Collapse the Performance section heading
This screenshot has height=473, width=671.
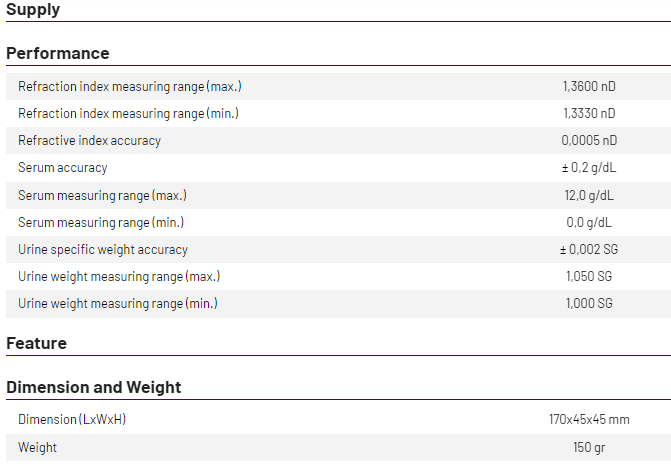[58, 53]
